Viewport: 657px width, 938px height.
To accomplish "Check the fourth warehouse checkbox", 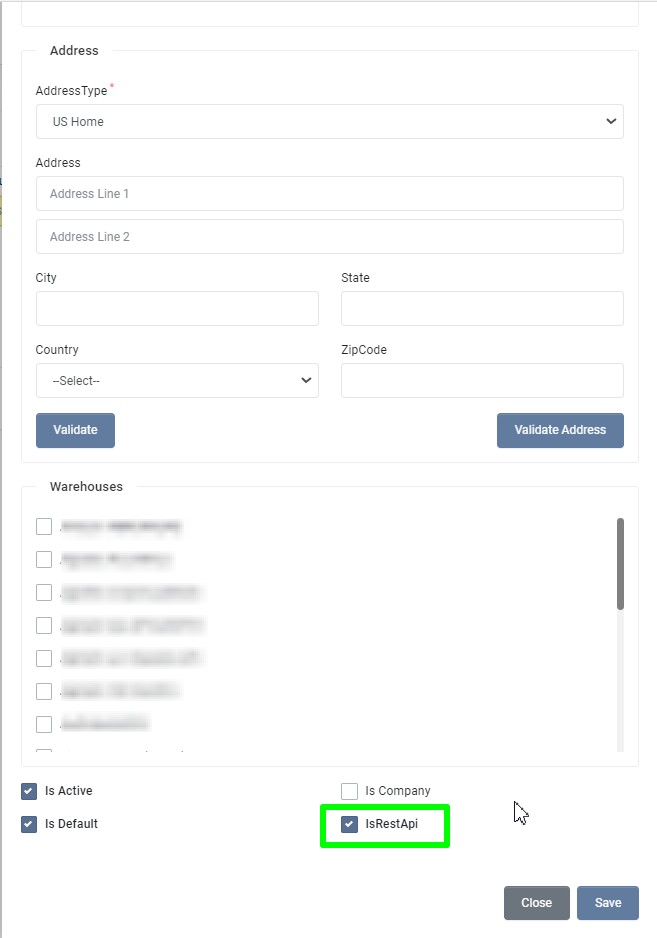I will point(44,625).
